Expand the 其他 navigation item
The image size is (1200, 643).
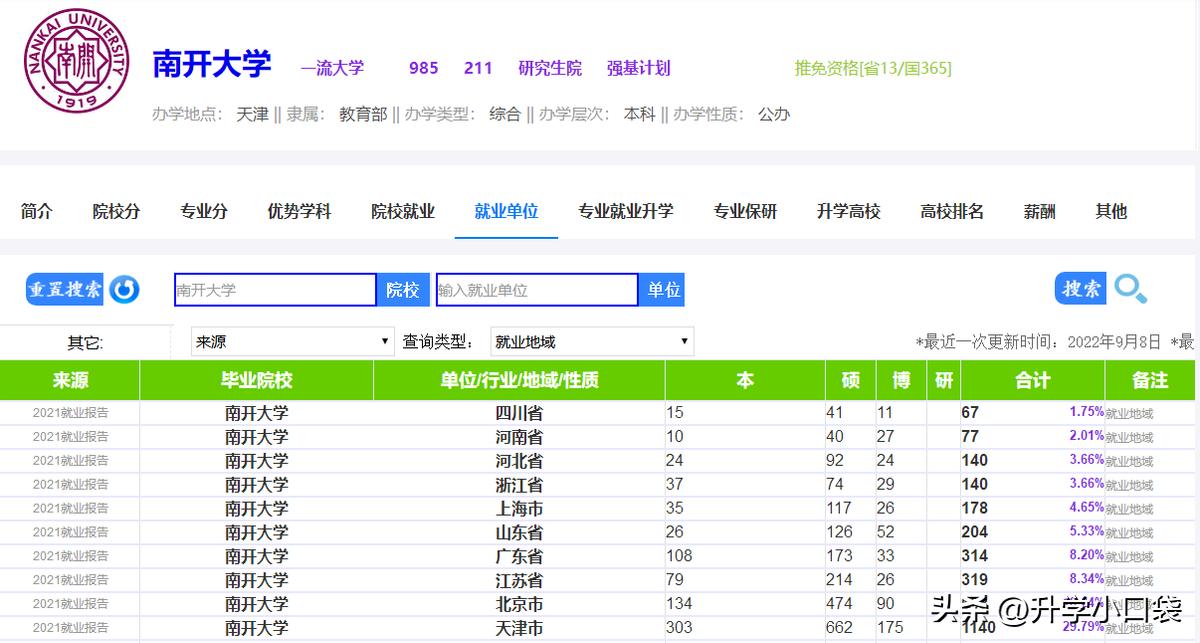click(1110, 211)
